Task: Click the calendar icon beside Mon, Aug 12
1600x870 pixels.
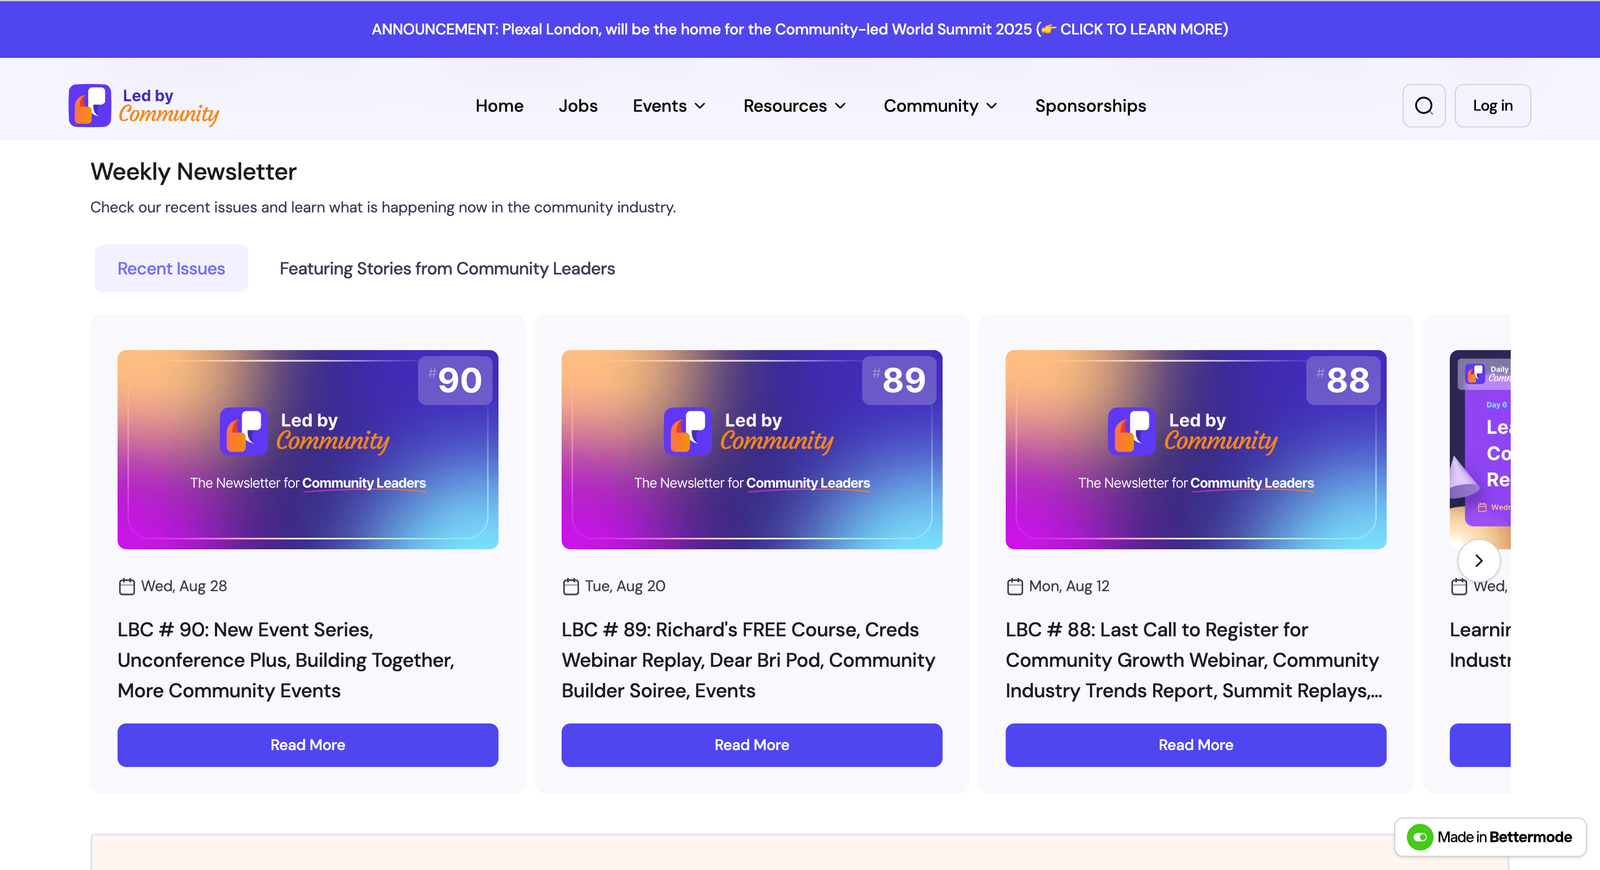Action: tap(1015, 587)
